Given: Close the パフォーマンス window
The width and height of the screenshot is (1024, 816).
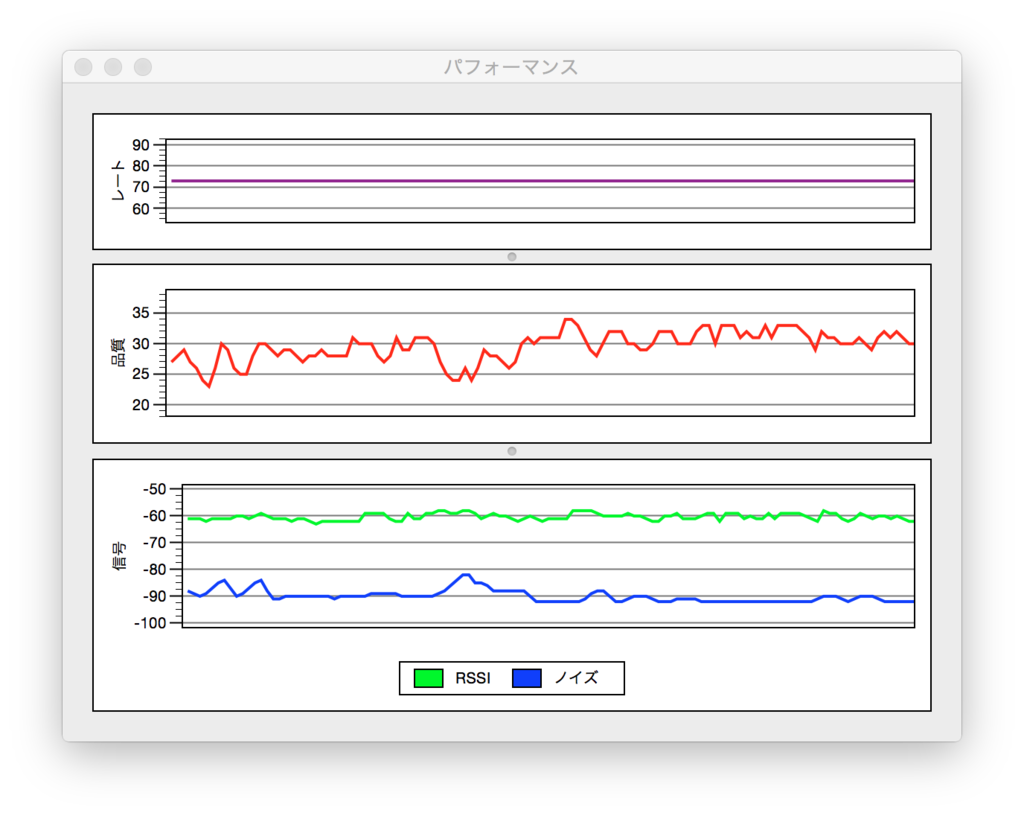Looking at the screenshot, I should [x=84, y=67].
